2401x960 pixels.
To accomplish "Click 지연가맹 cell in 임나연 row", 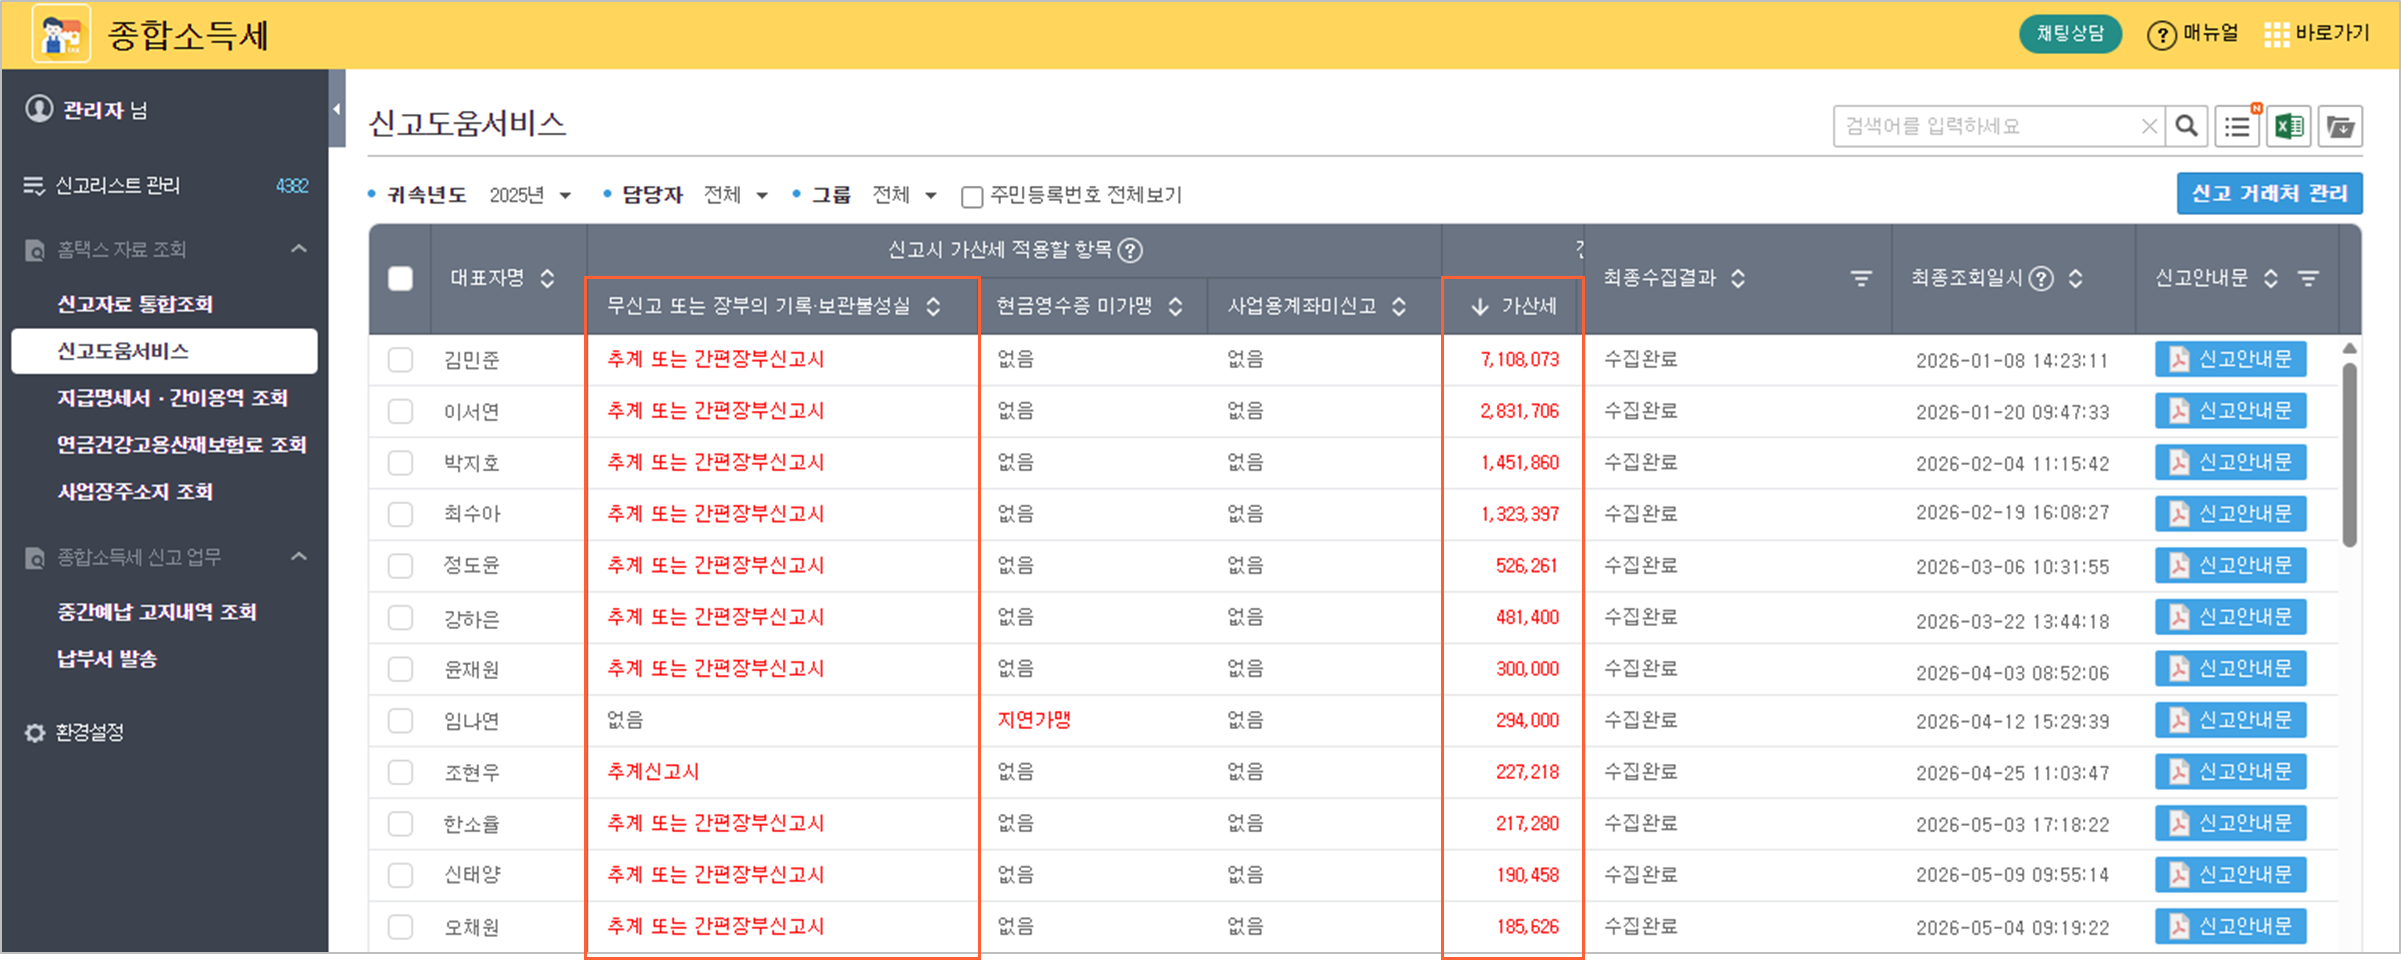I will coord(1034,720).
